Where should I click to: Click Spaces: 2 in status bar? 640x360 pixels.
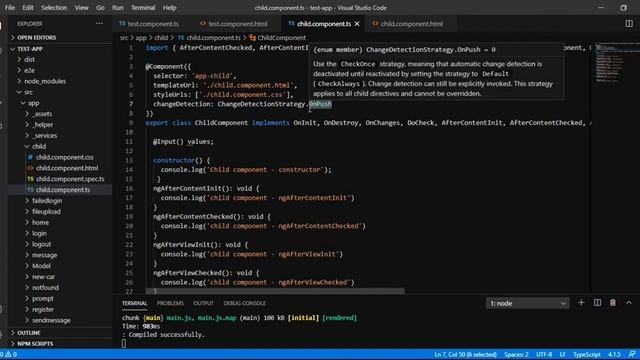(x=516, y=354)
